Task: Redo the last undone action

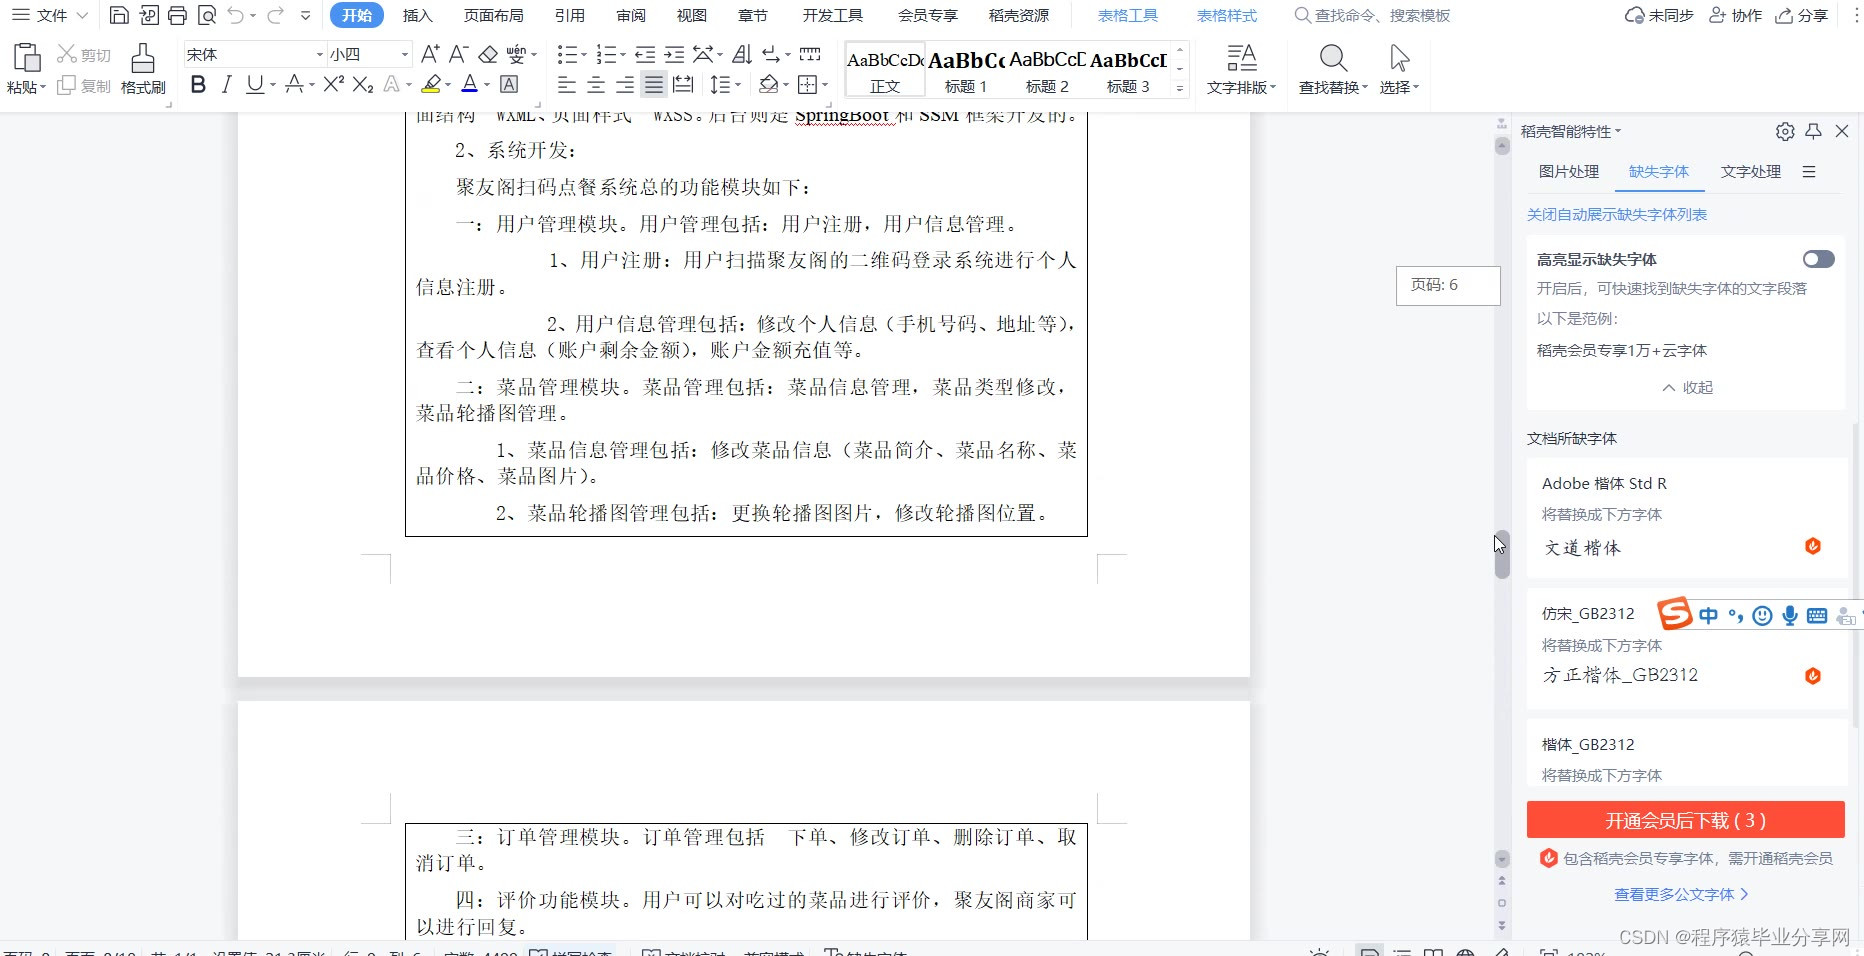Action: 275,15
